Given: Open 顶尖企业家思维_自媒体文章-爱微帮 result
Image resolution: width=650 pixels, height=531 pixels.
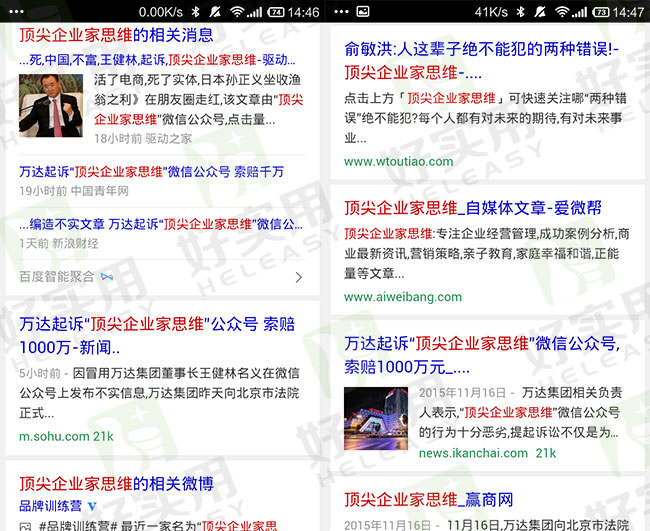Looking at the screenshot, I should coord(473,208).
